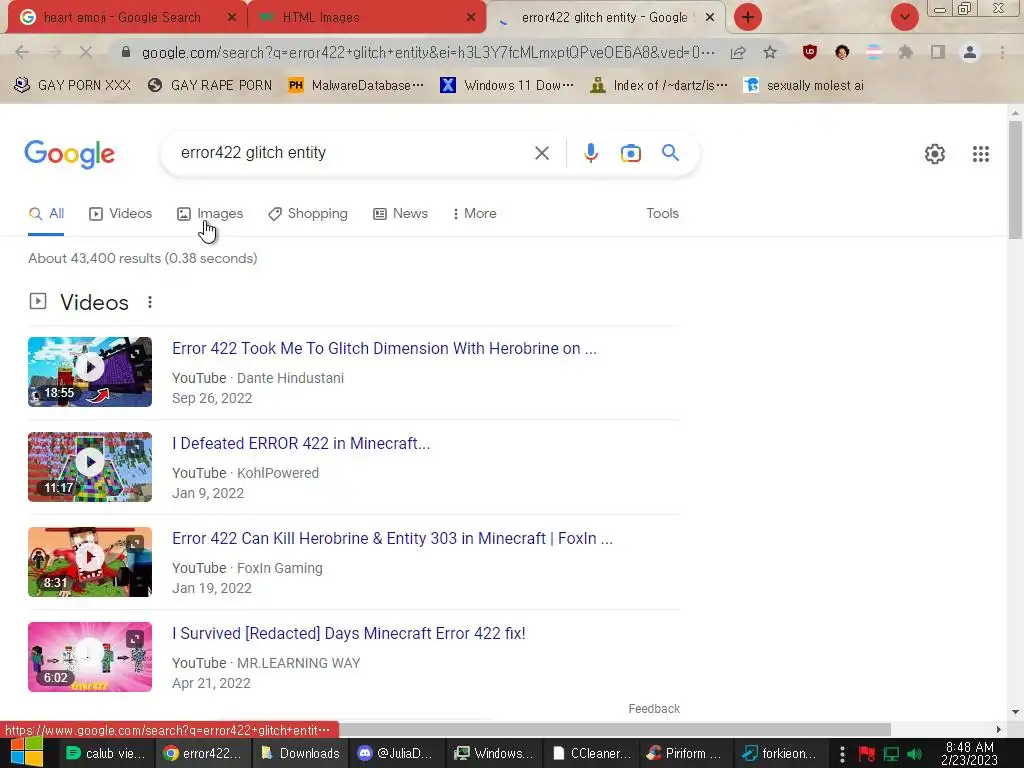Image resolution: width=1024 pixels, height=768 pixels.
Task: Play the 18:55 video thumbnail
Action: coord(90,372)
